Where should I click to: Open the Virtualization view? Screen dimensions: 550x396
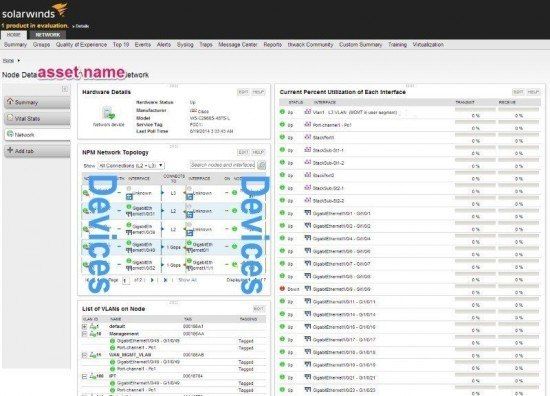click(428, 45)
